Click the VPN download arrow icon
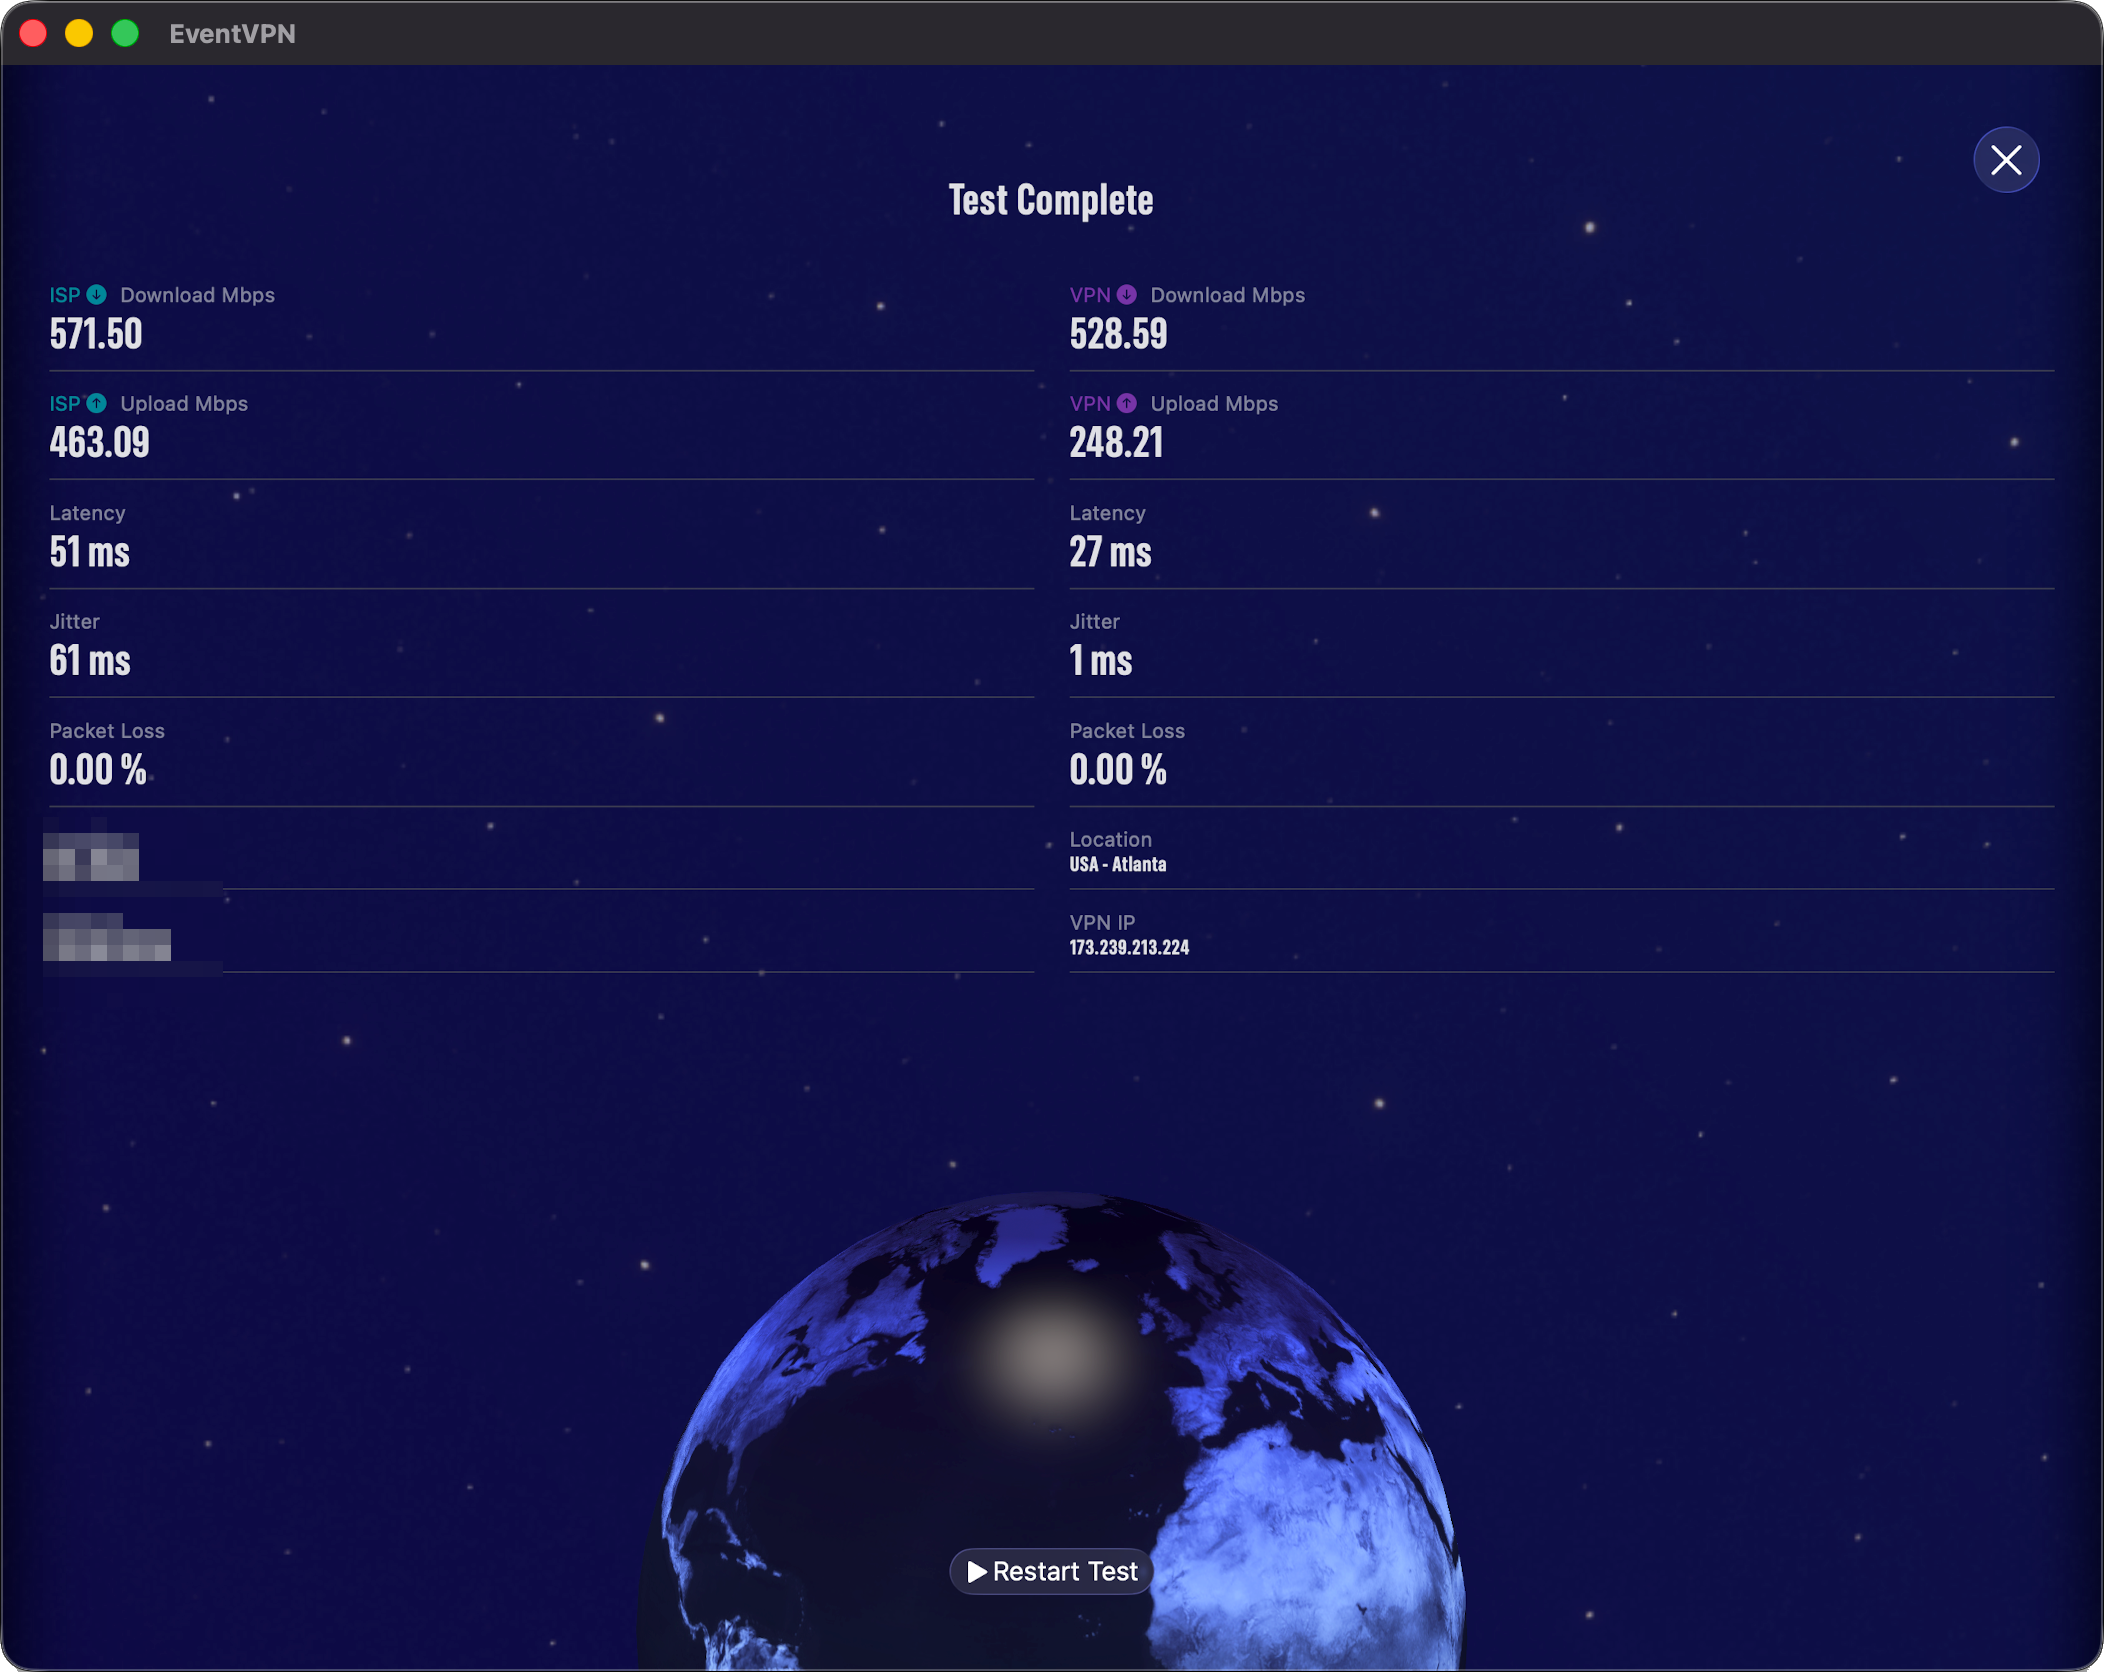This screenshot has height=1672, width=2104. tap(1126, 295)
